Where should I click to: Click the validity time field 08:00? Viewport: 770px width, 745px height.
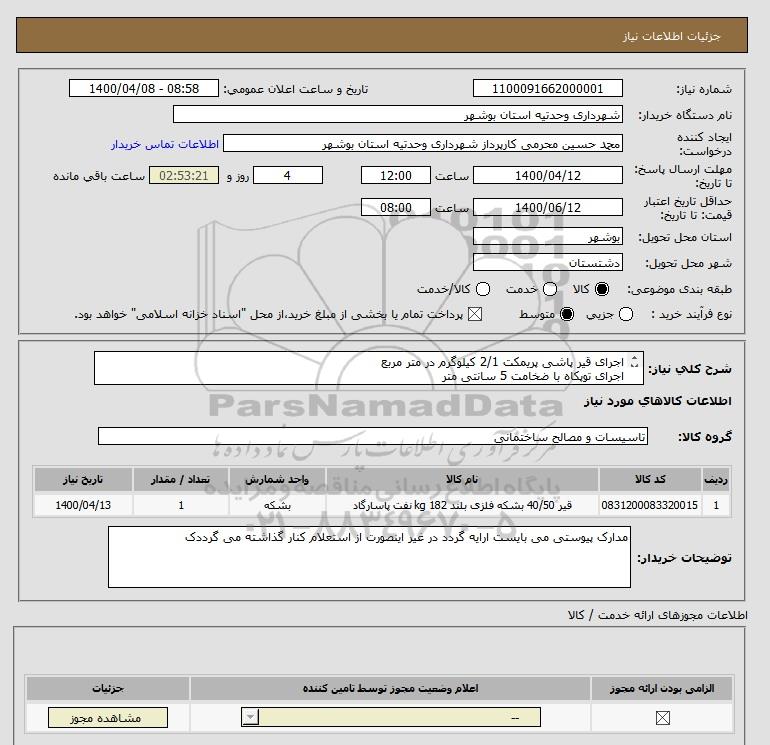point(396,207)
